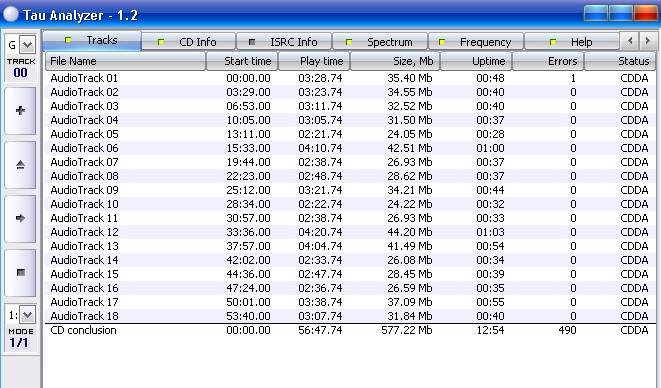The image size is (661, 388).
Task: Select the AudioTrack 01 row
Action: coord(350,78)
